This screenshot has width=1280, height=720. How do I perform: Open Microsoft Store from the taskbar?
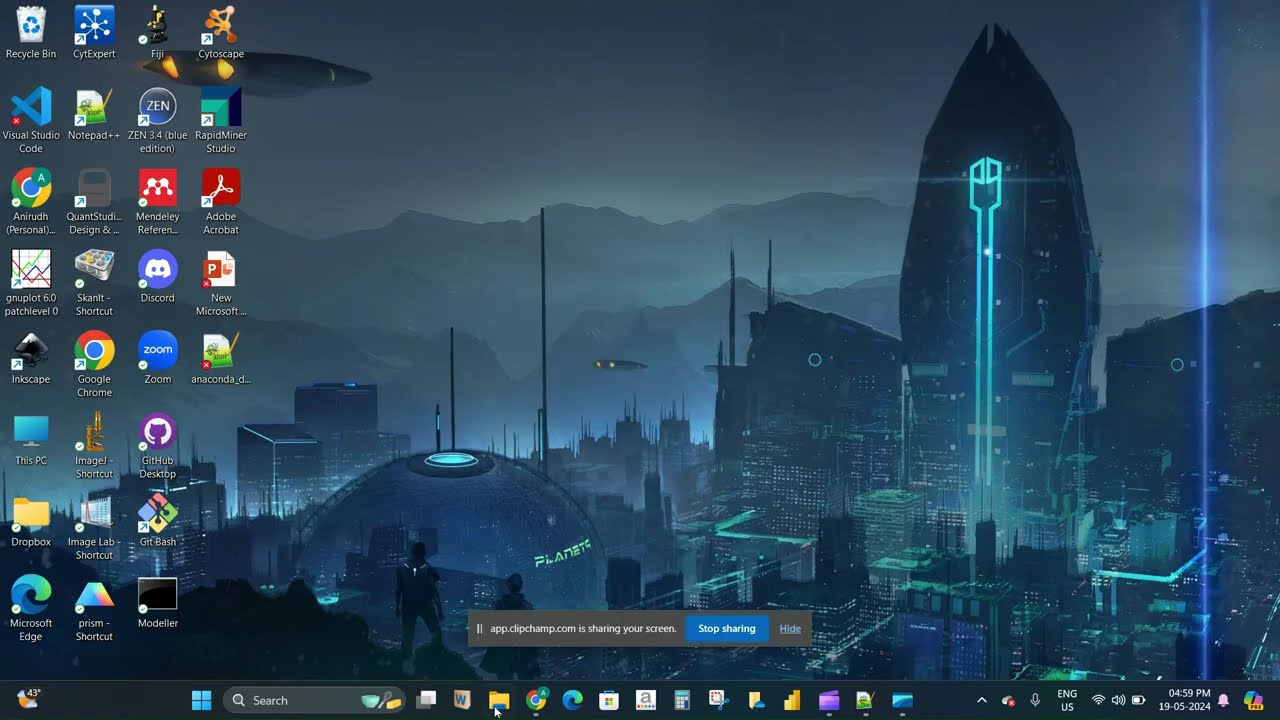tap(609, 700)
